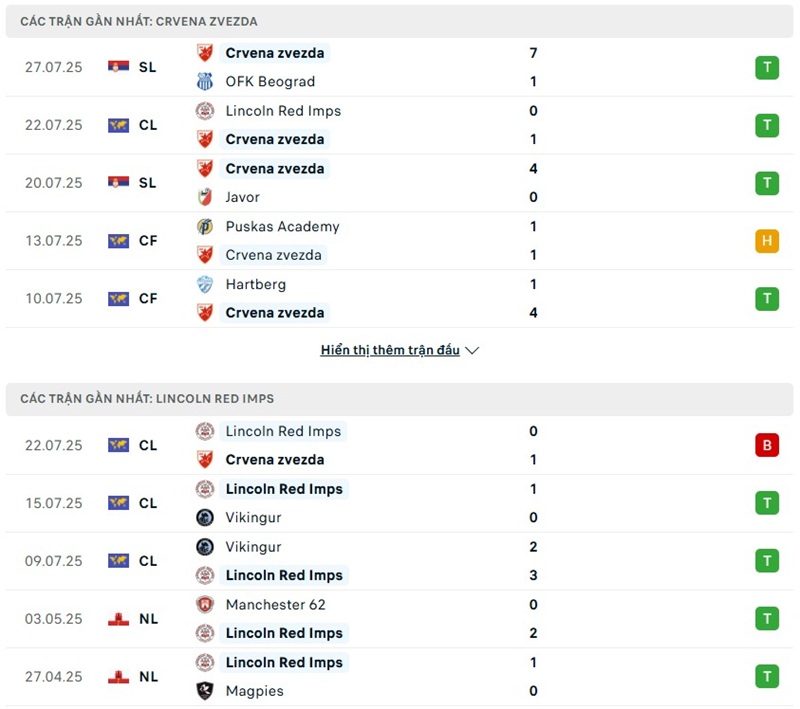
Task: Click the OFK Beograd team crest icon
Action: [x=205, y=82]
